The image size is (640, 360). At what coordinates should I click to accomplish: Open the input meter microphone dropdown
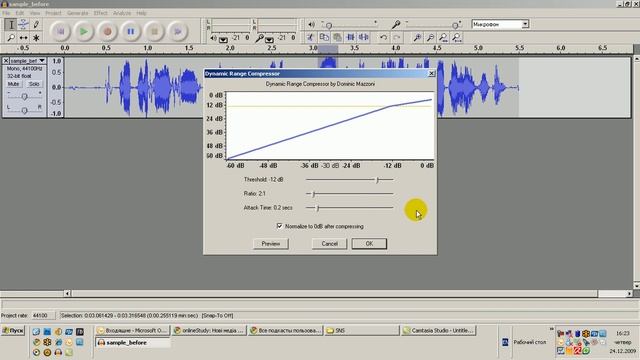click(269, 39)
